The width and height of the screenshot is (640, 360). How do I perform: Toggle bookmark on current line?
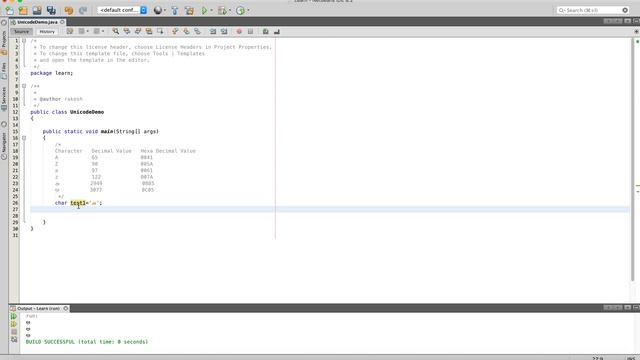pyautogui.click(x=198, y=31)
